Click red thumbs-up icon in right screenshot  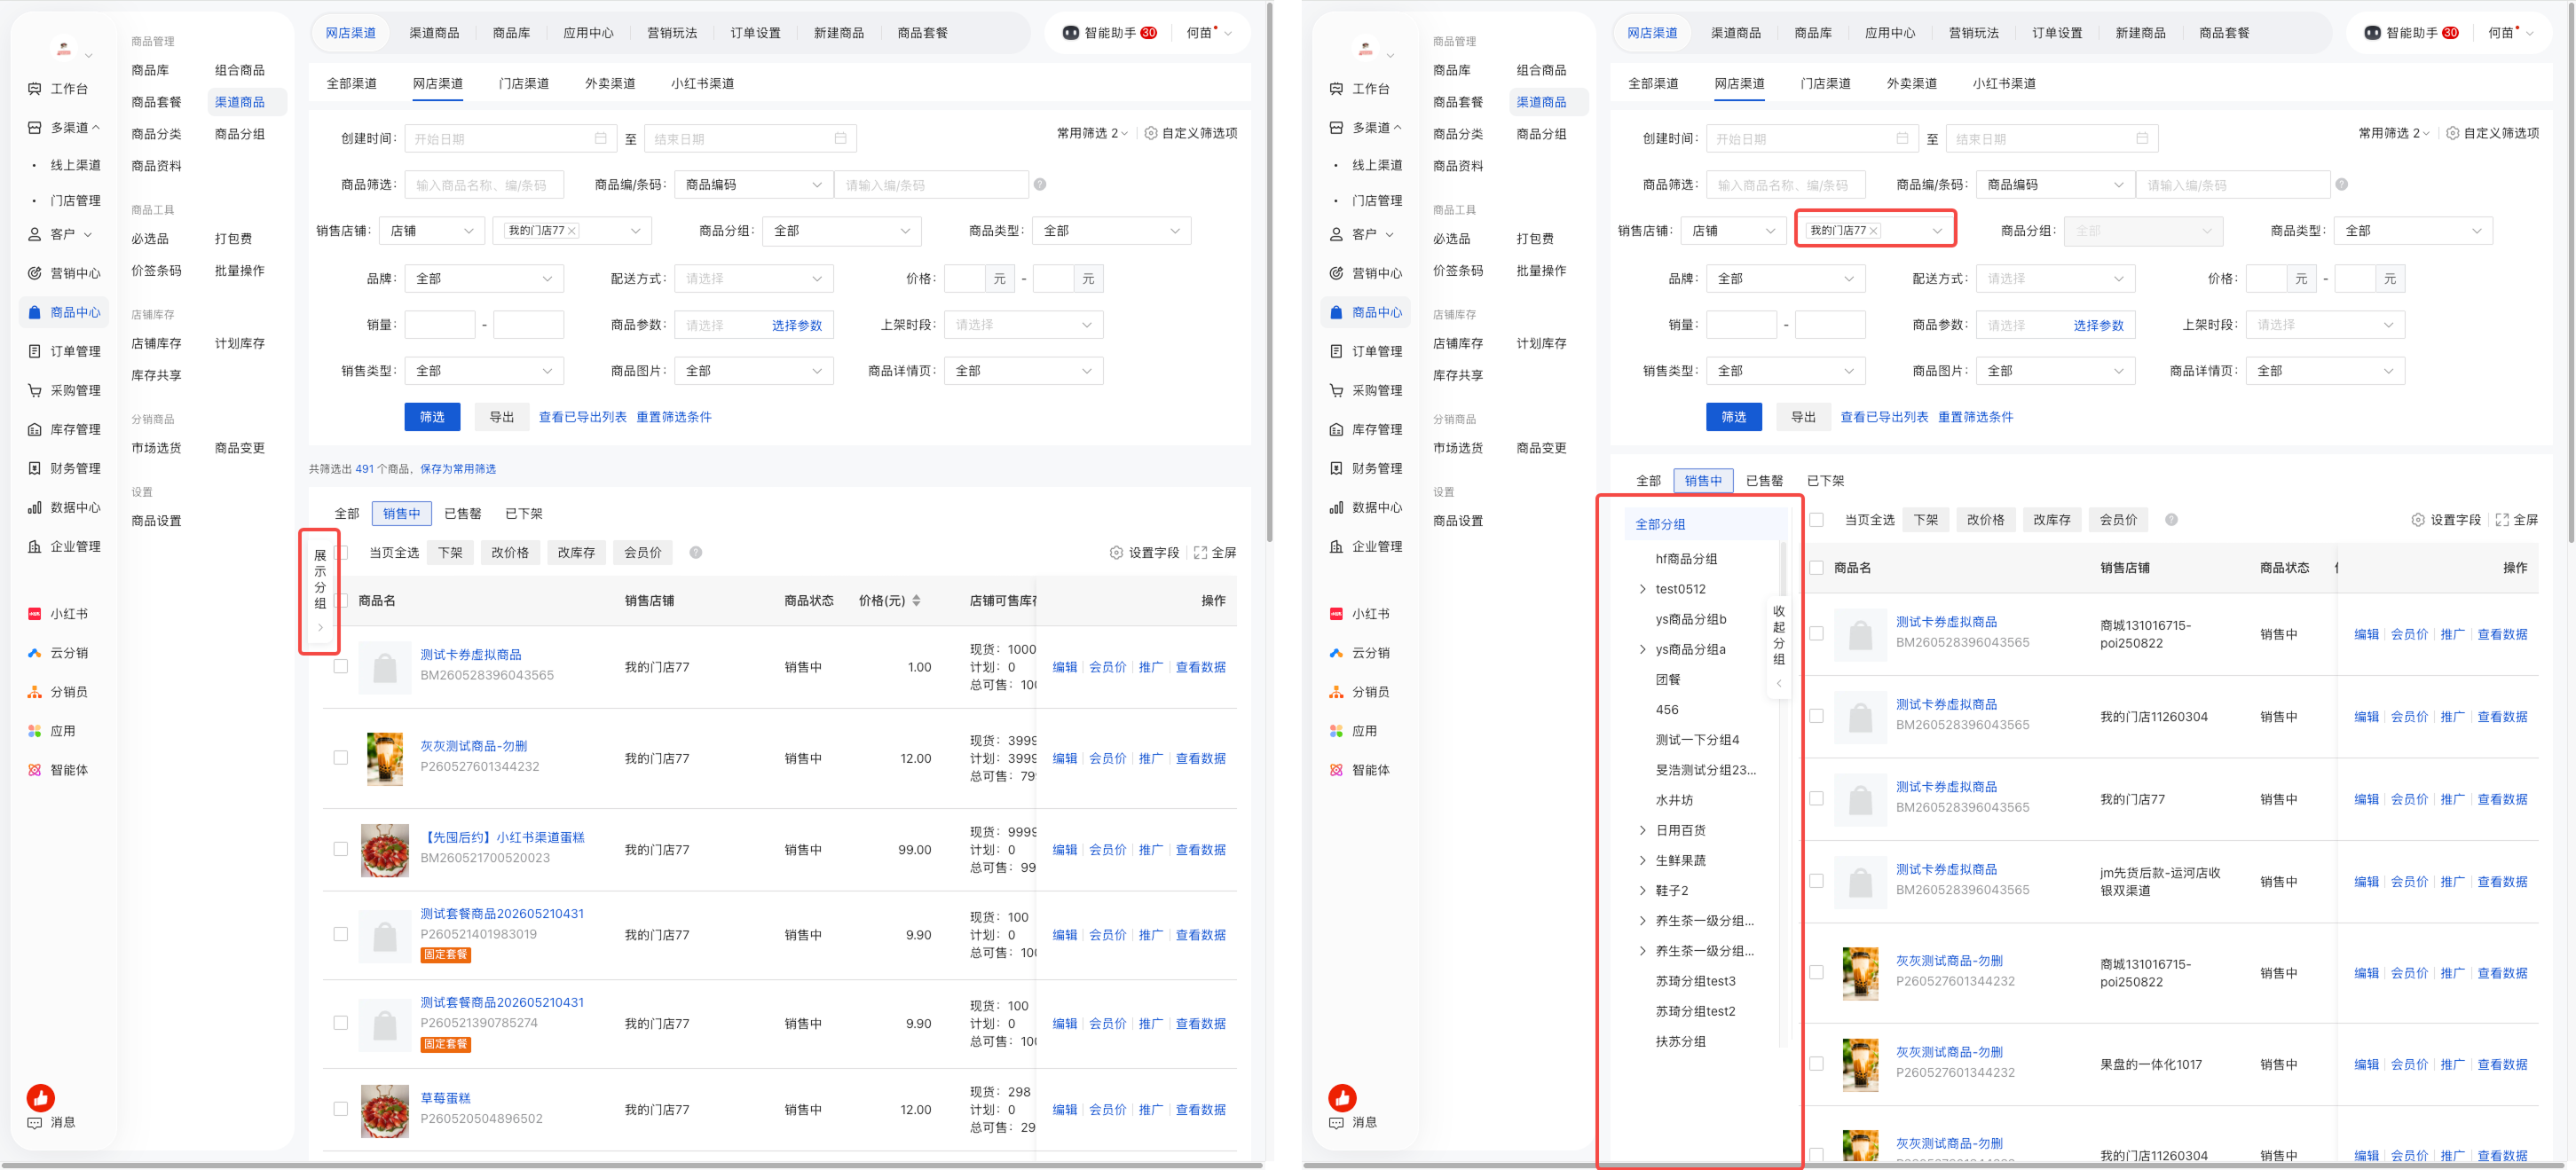point(1342,1098)
